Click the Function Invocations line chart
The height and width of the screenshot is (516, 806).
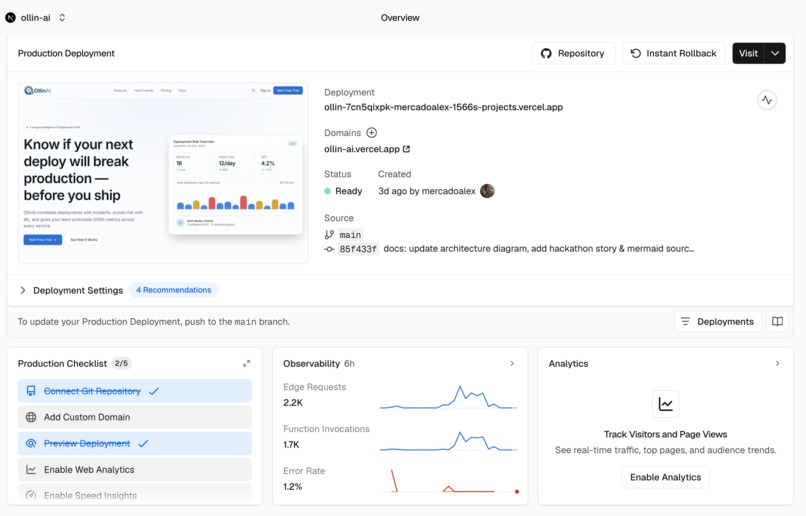coord(448,440)
